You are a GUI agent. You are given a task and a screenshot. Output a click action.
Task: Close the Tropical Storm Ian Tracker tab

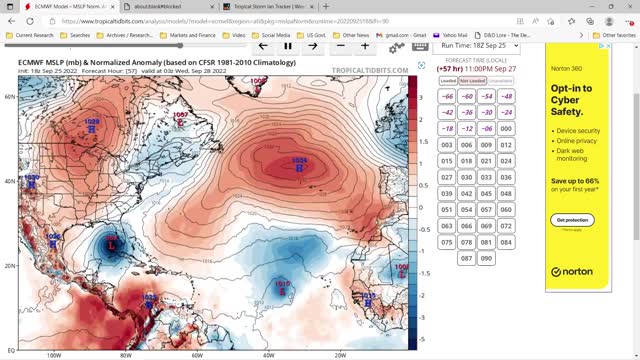point(312,7)
